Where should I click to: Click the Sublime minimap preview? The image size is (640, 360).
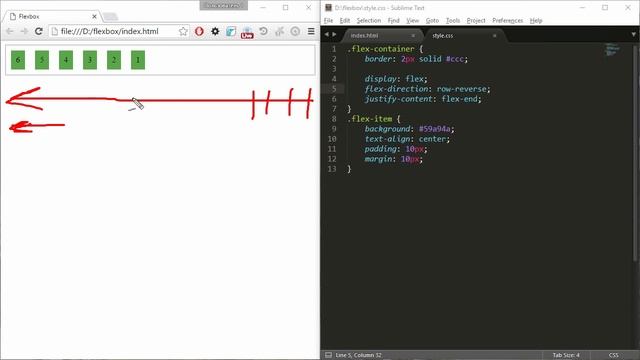pos(612,49)
